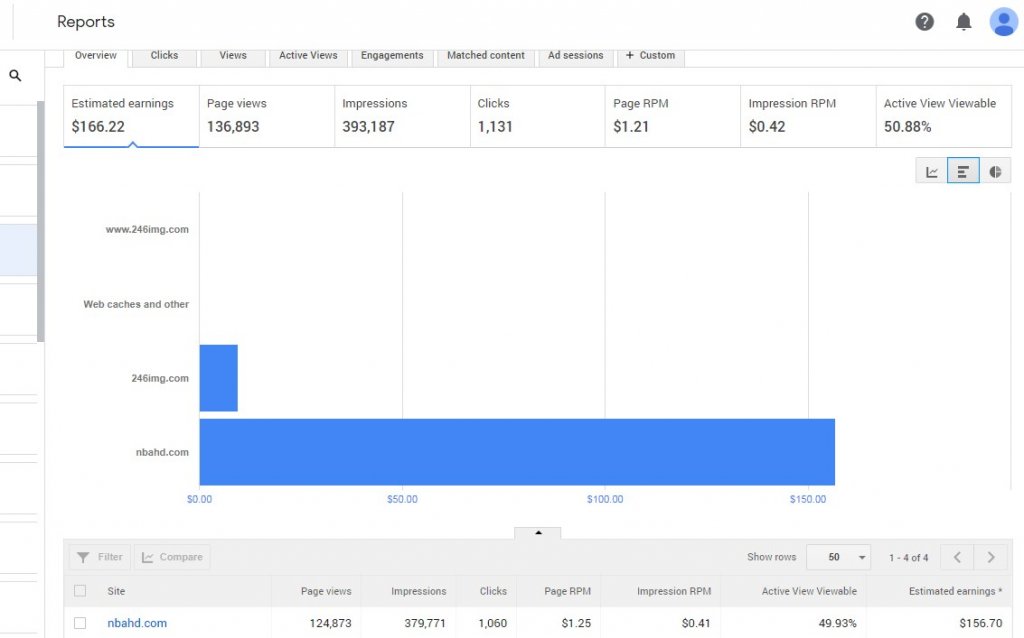Viewport: 1024px width, 638px height.
Task: Switch to the Ad sessions tab
Action: click(575, 56)
